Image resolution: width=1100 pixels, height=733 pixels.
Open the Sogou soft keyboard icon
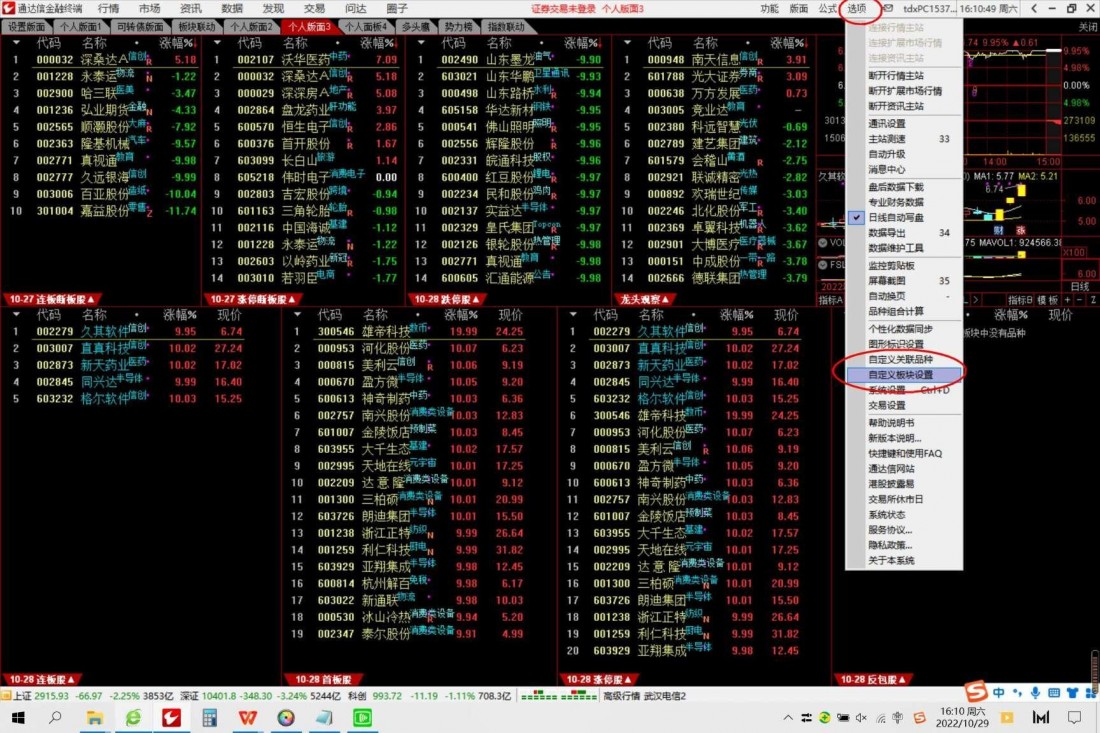point(1054,693)
